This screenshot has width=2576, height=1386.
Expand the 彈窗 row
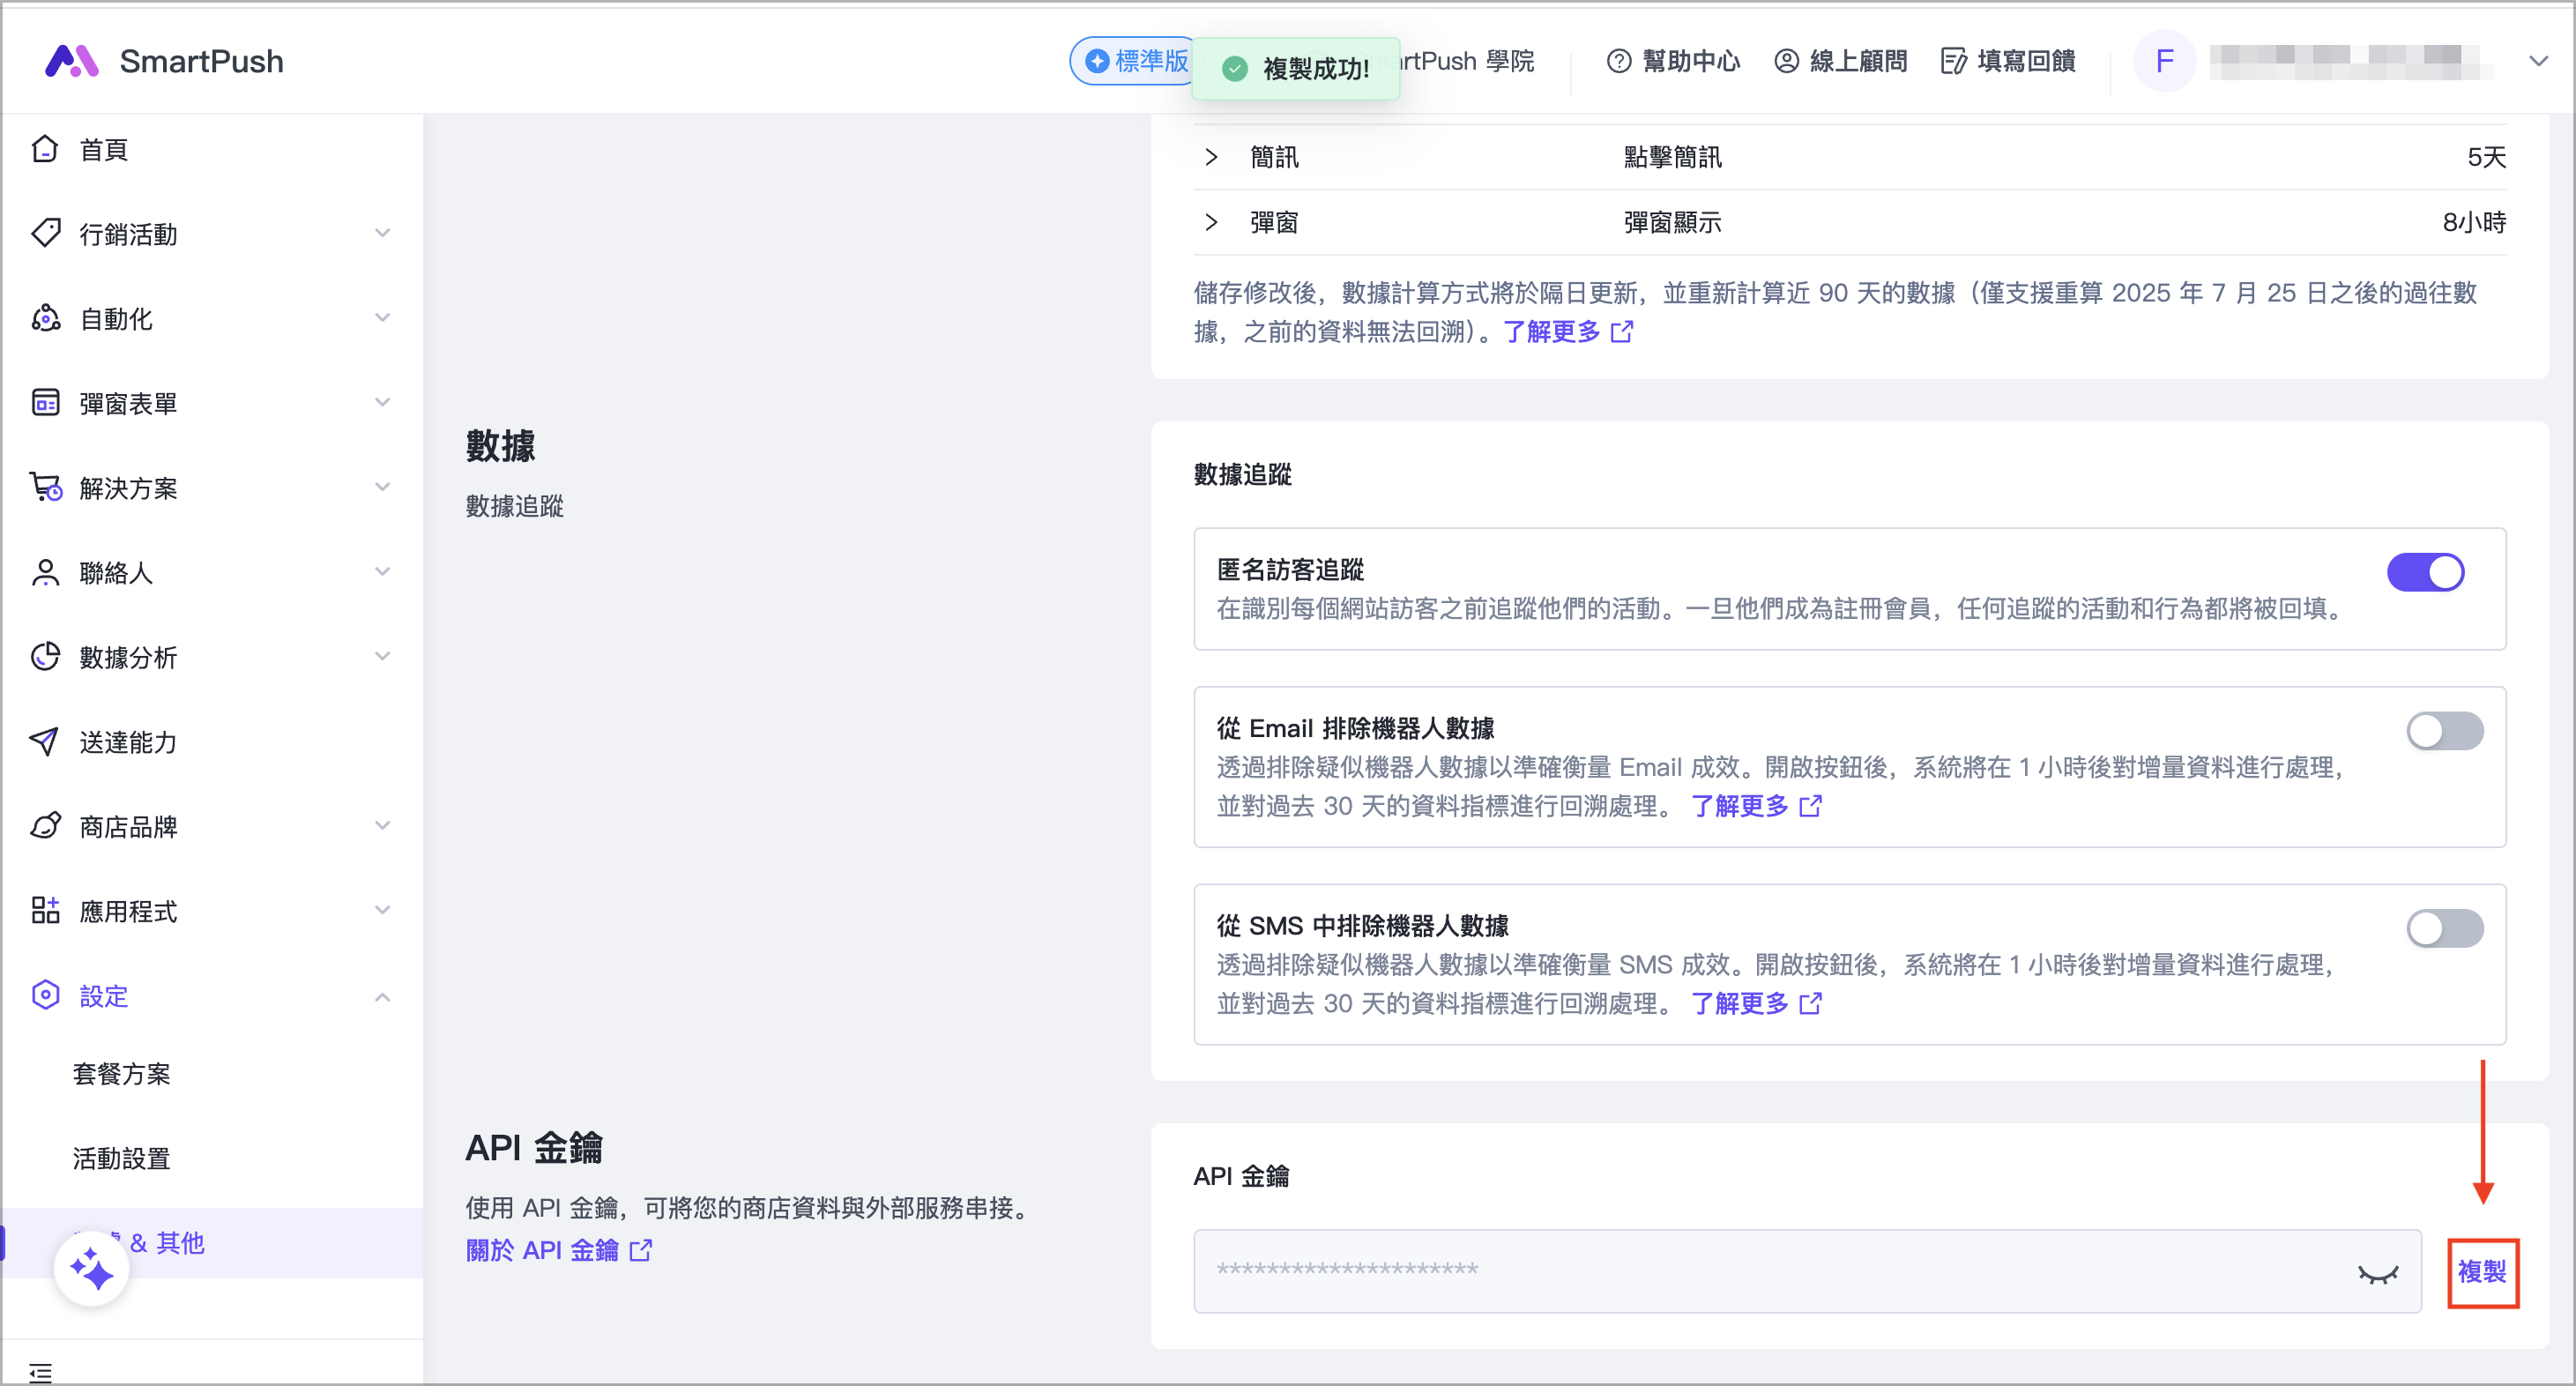(x=1211, y=222)
